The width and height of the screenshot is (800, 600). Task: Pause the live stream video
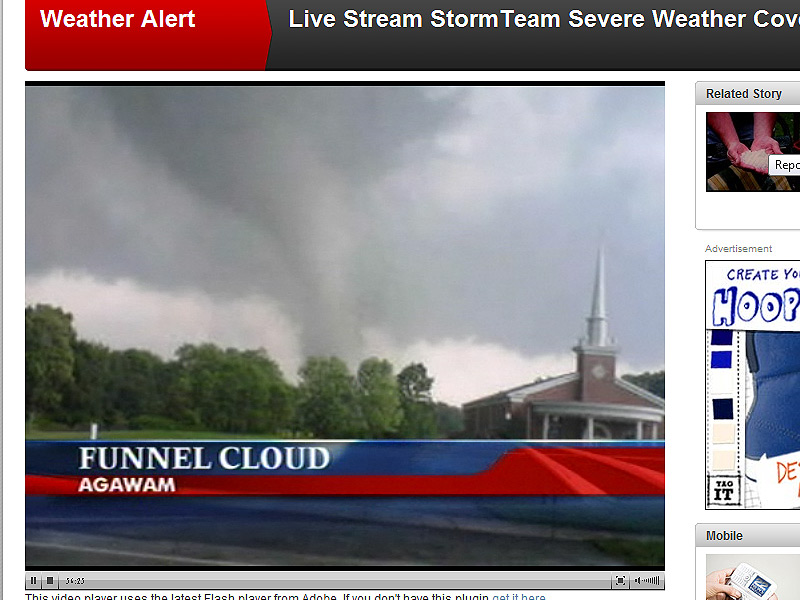click(33, 581)
